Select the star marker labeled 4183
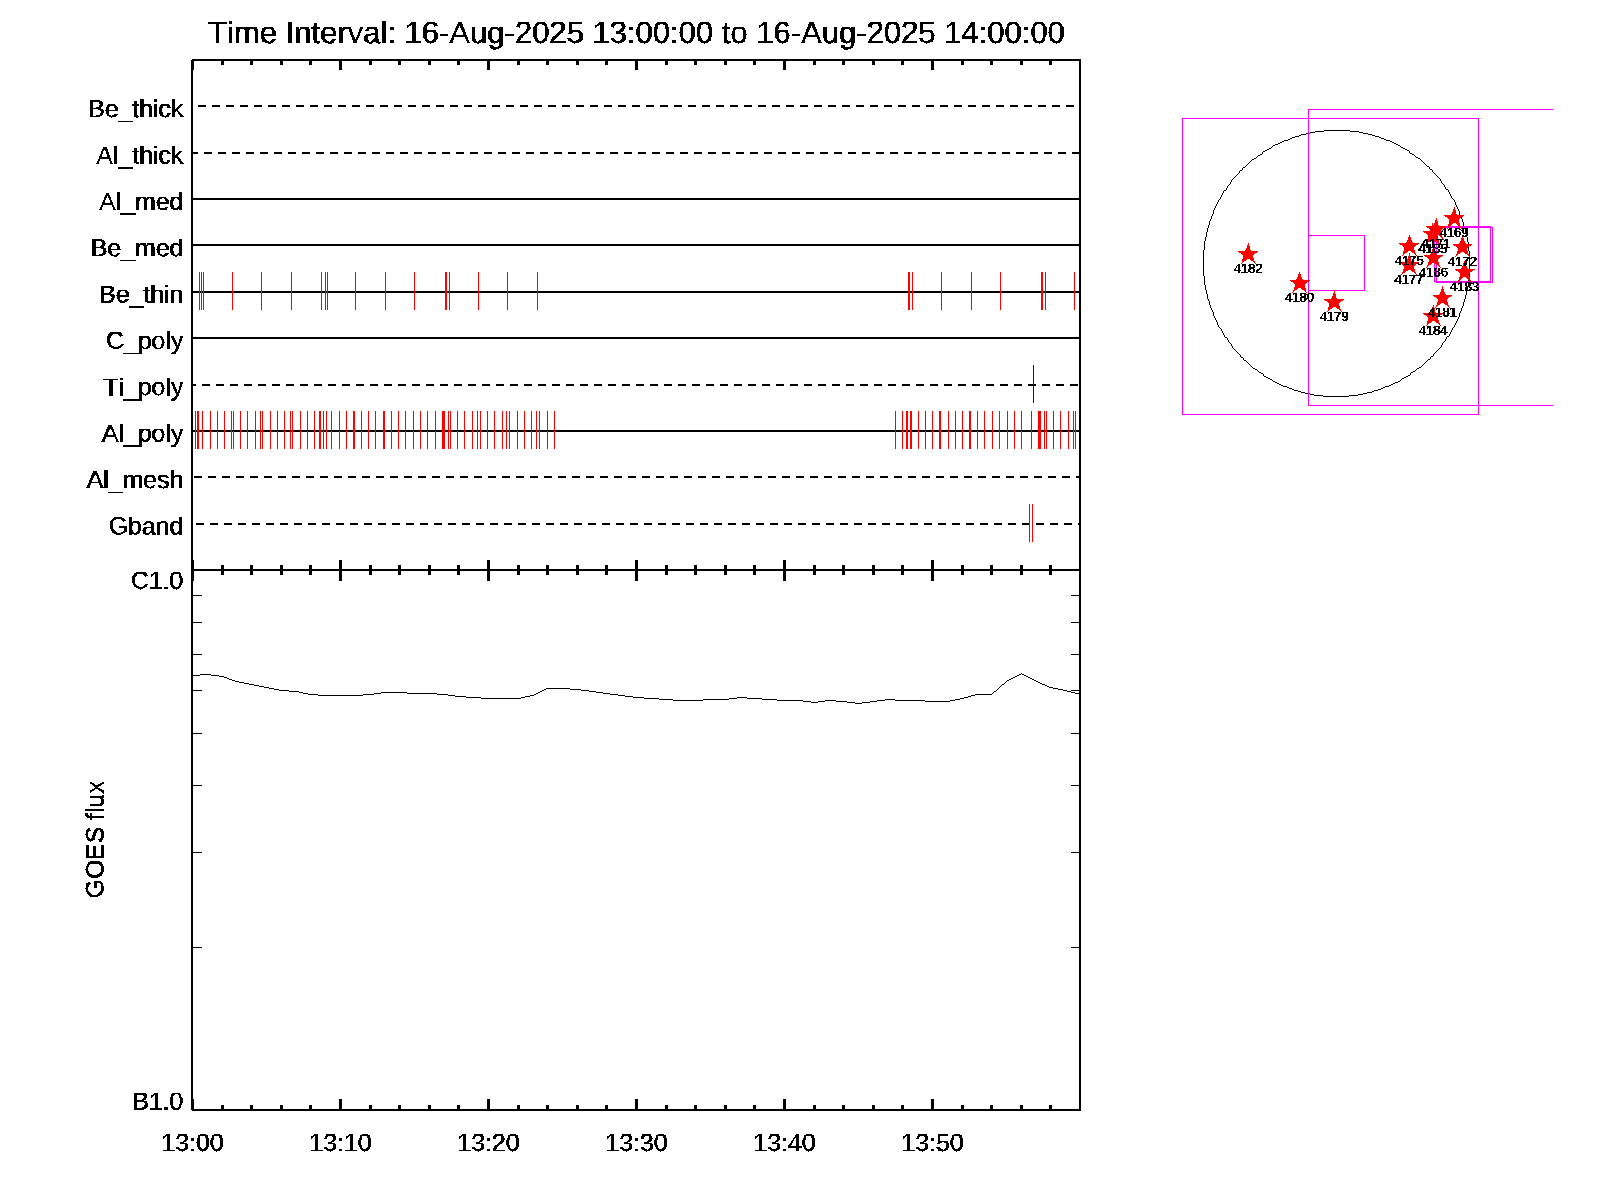This screenshot has height=1200, width=1600. [1464, 272]
